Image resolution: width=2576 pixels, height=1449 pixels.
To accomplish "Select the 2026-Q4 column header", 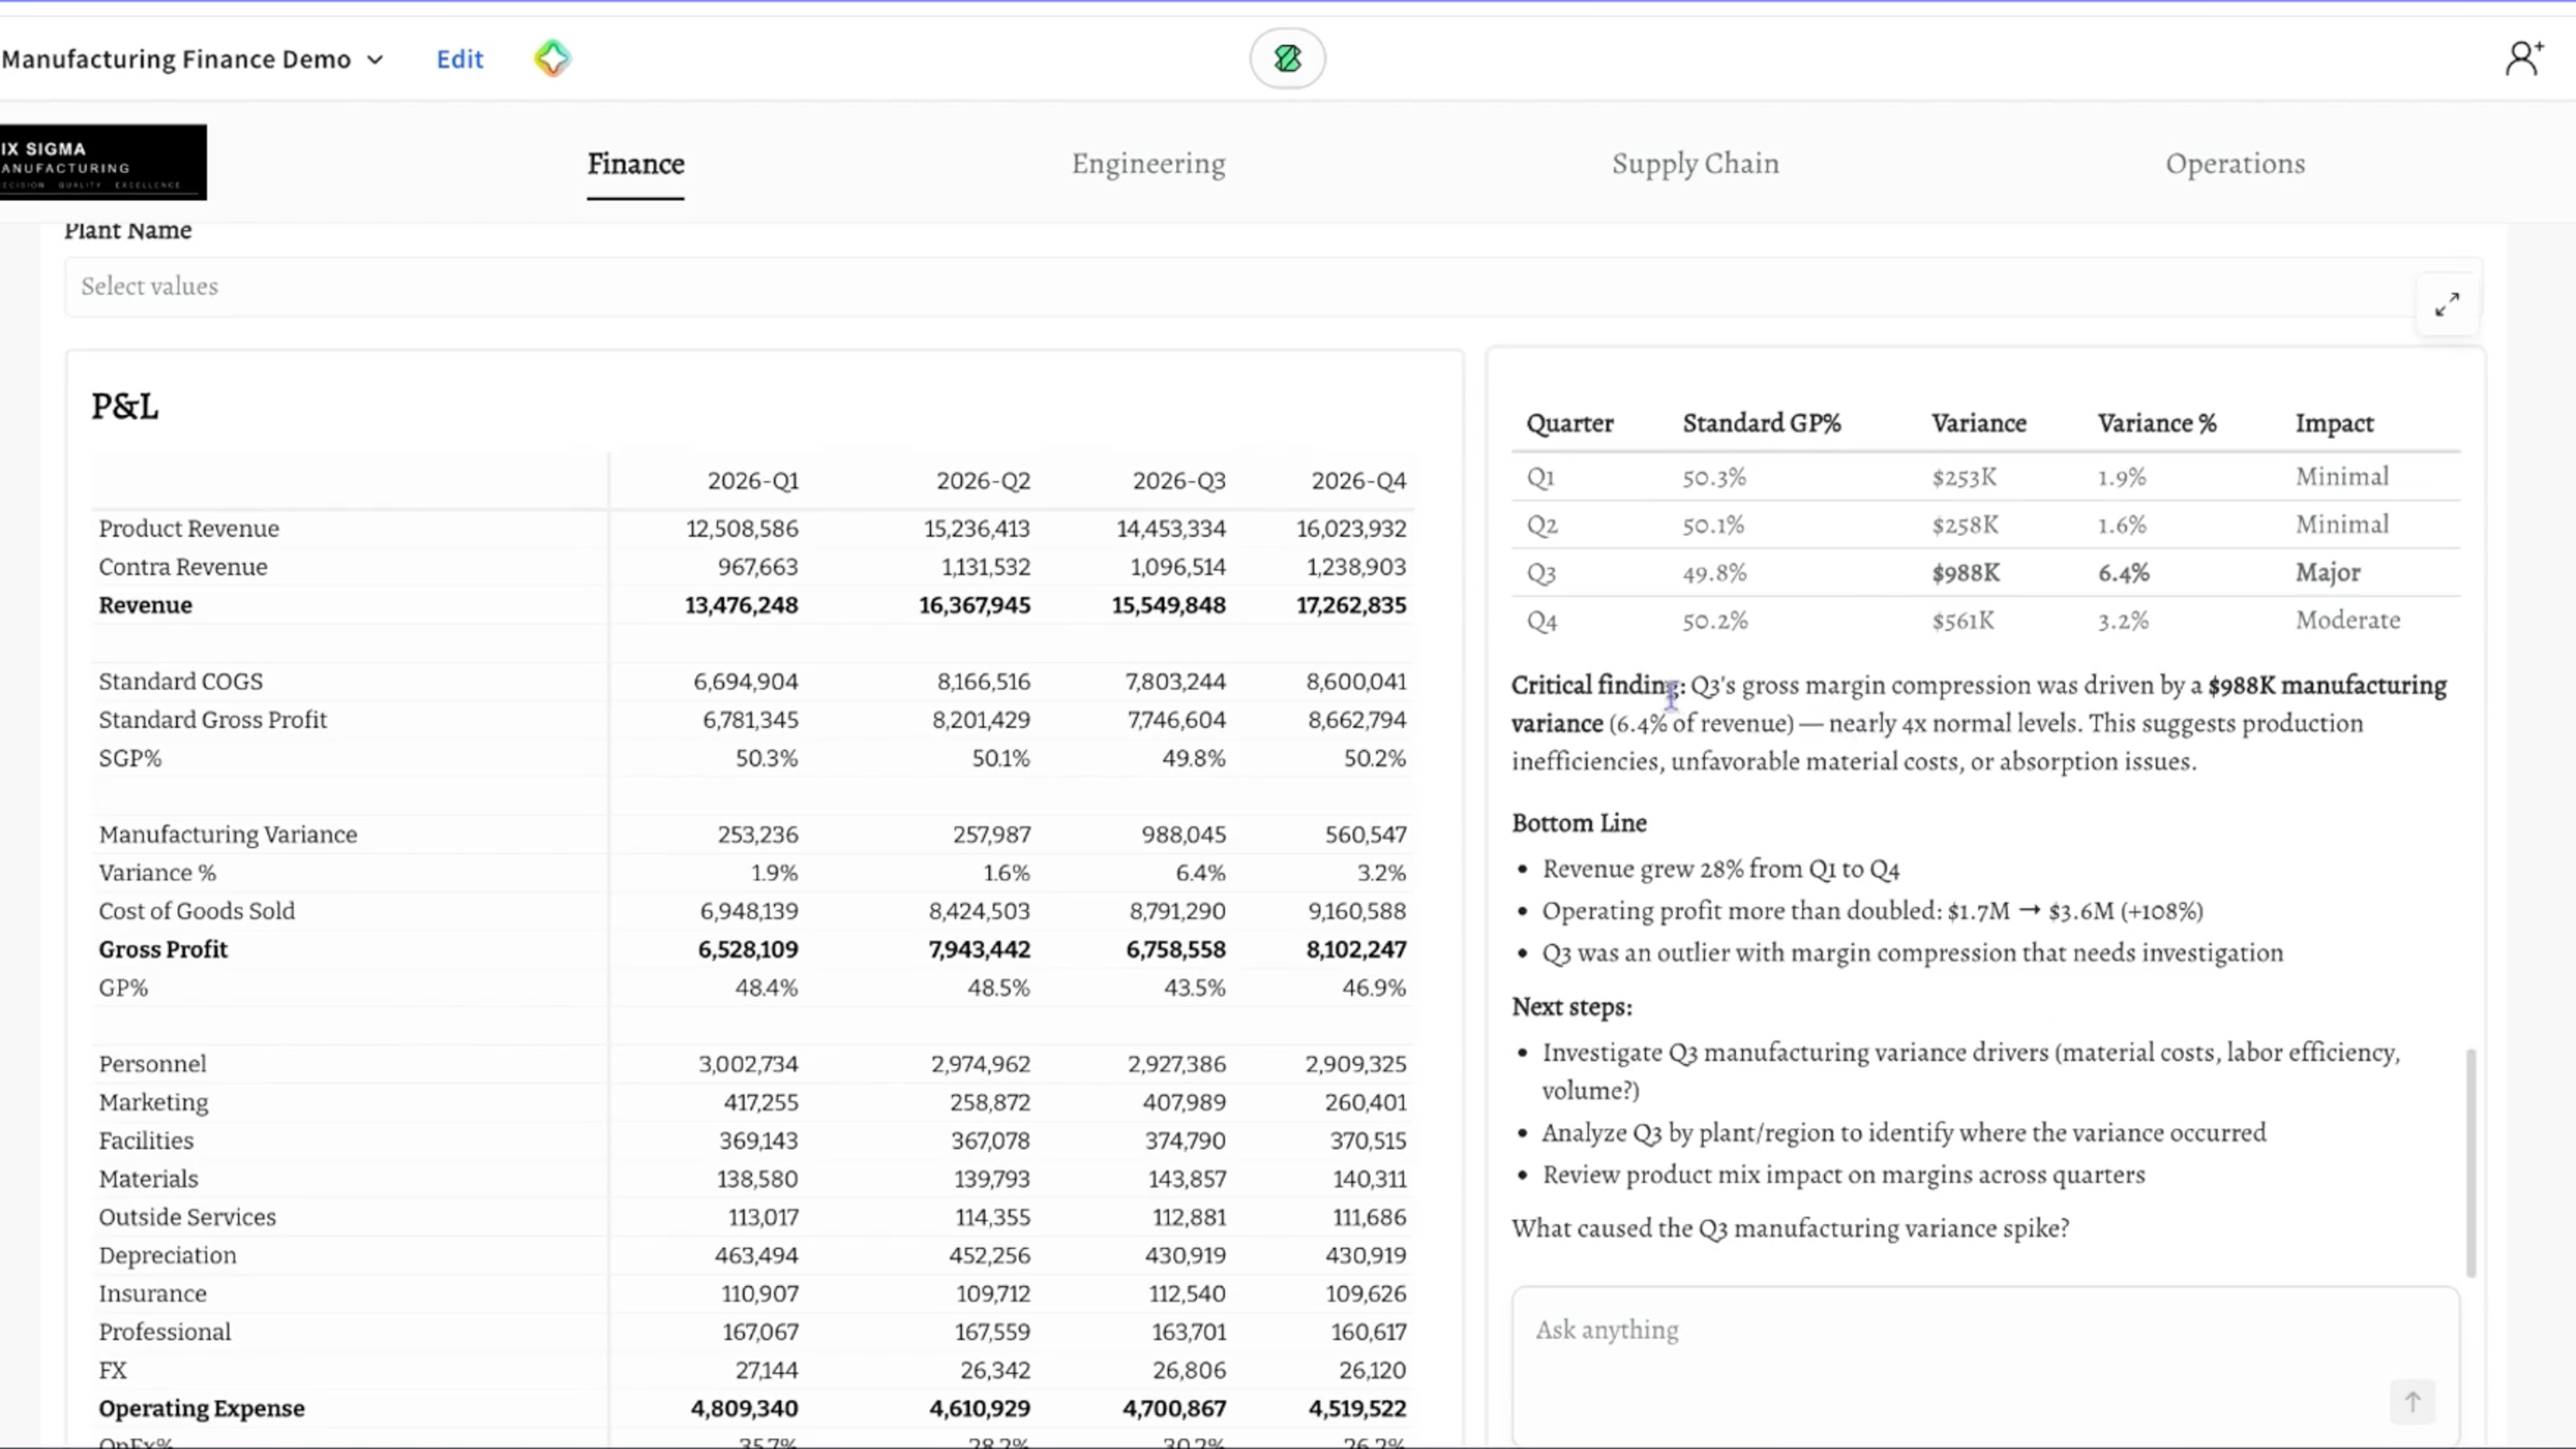I will tap(1359, 481).
